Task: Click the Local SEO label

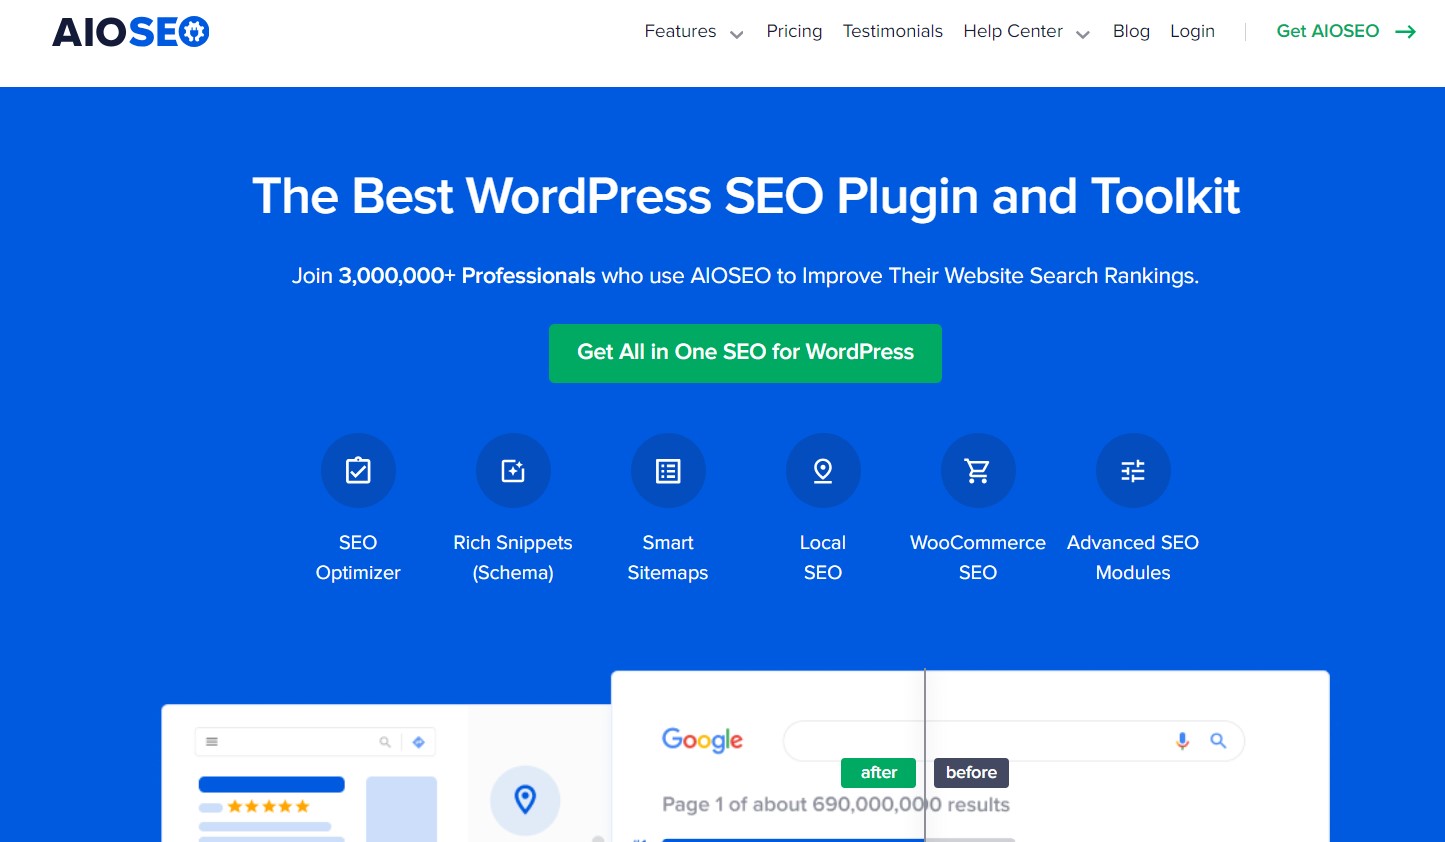Action: click(823, 557)
